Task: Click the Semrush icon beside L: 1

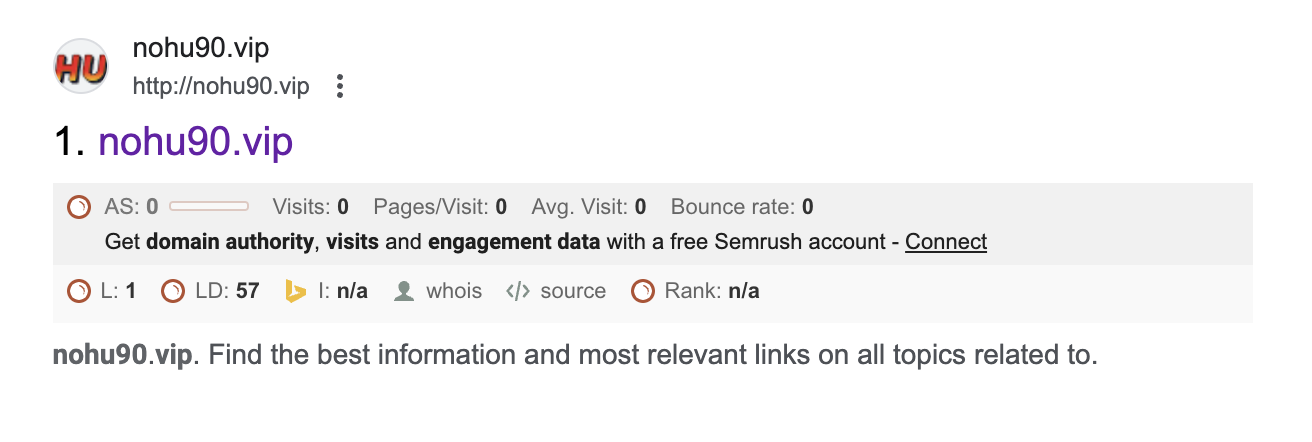Action: 78,291
